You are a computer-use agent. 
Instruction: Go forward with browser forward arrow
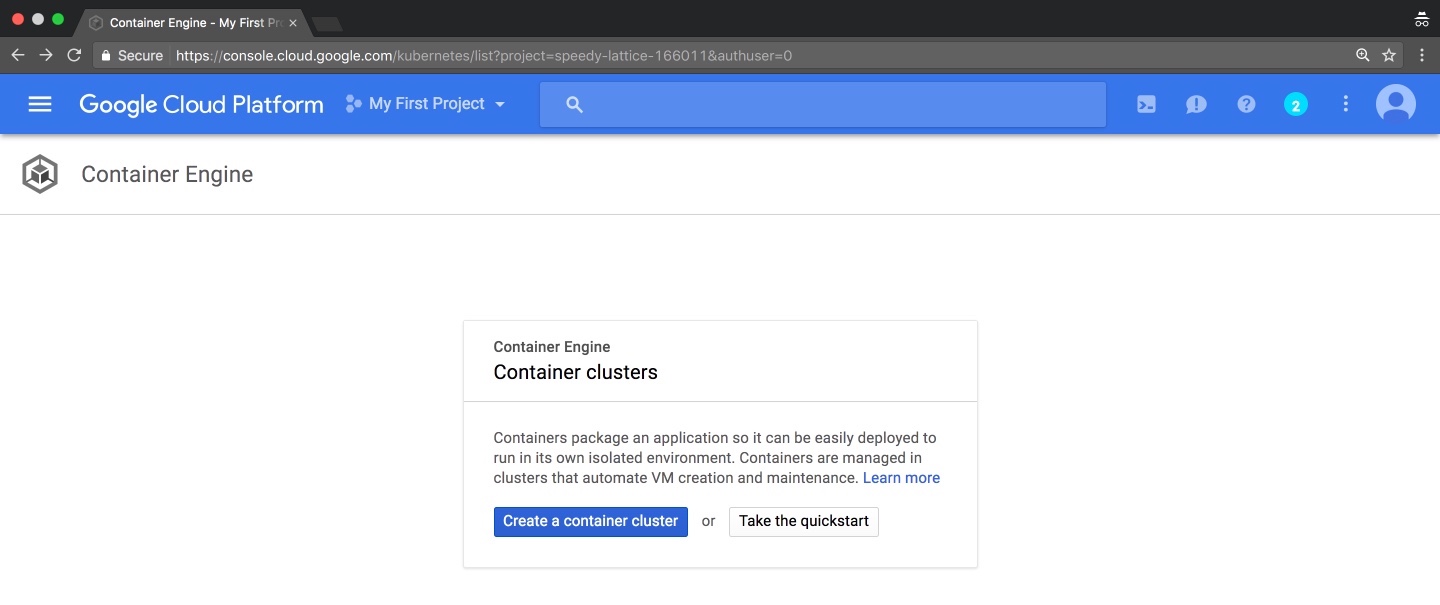pos(46,55)
